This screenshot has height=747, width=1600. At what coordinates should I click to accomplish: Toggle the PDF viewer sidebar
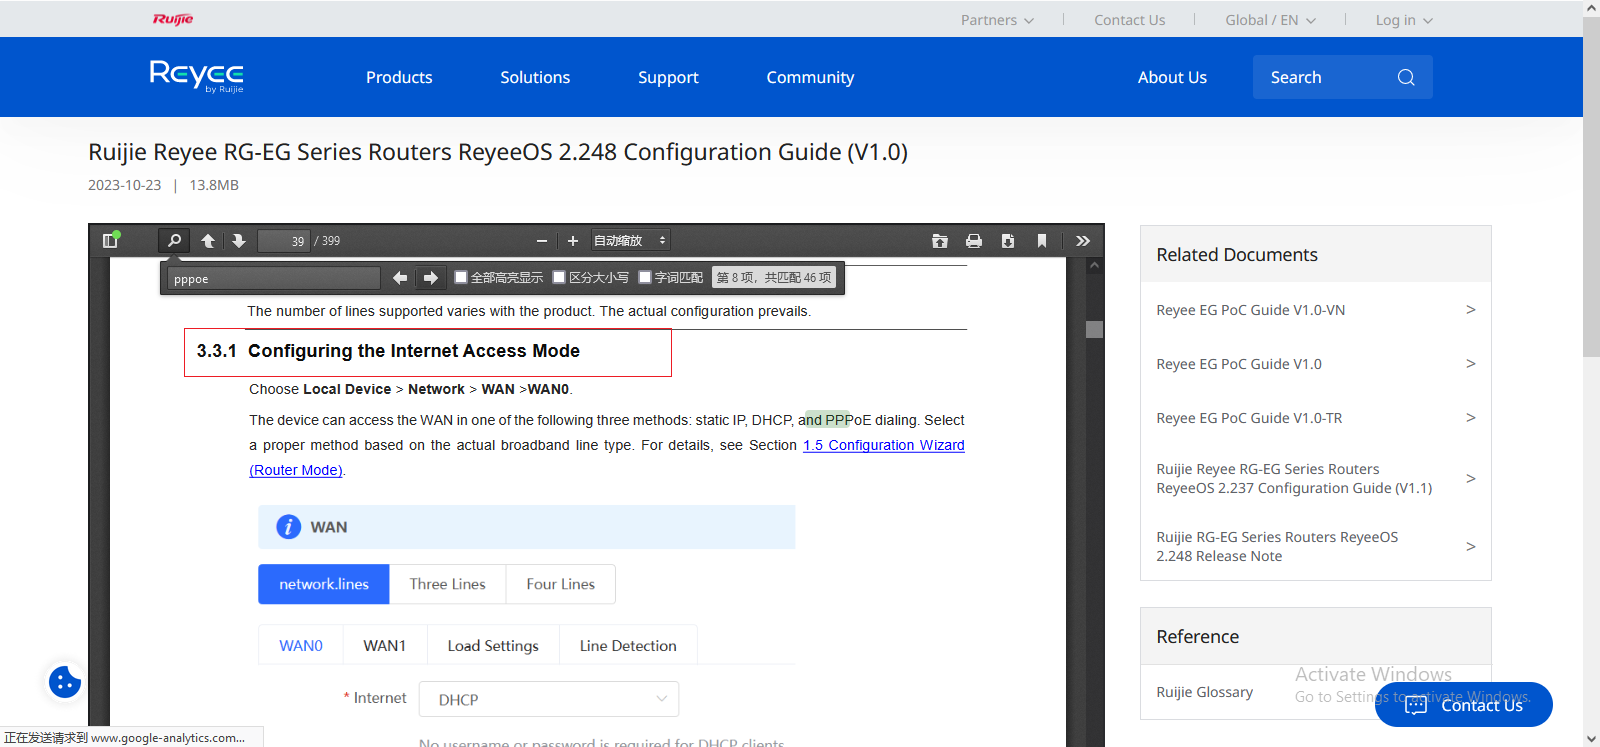(x=111, y=240)
